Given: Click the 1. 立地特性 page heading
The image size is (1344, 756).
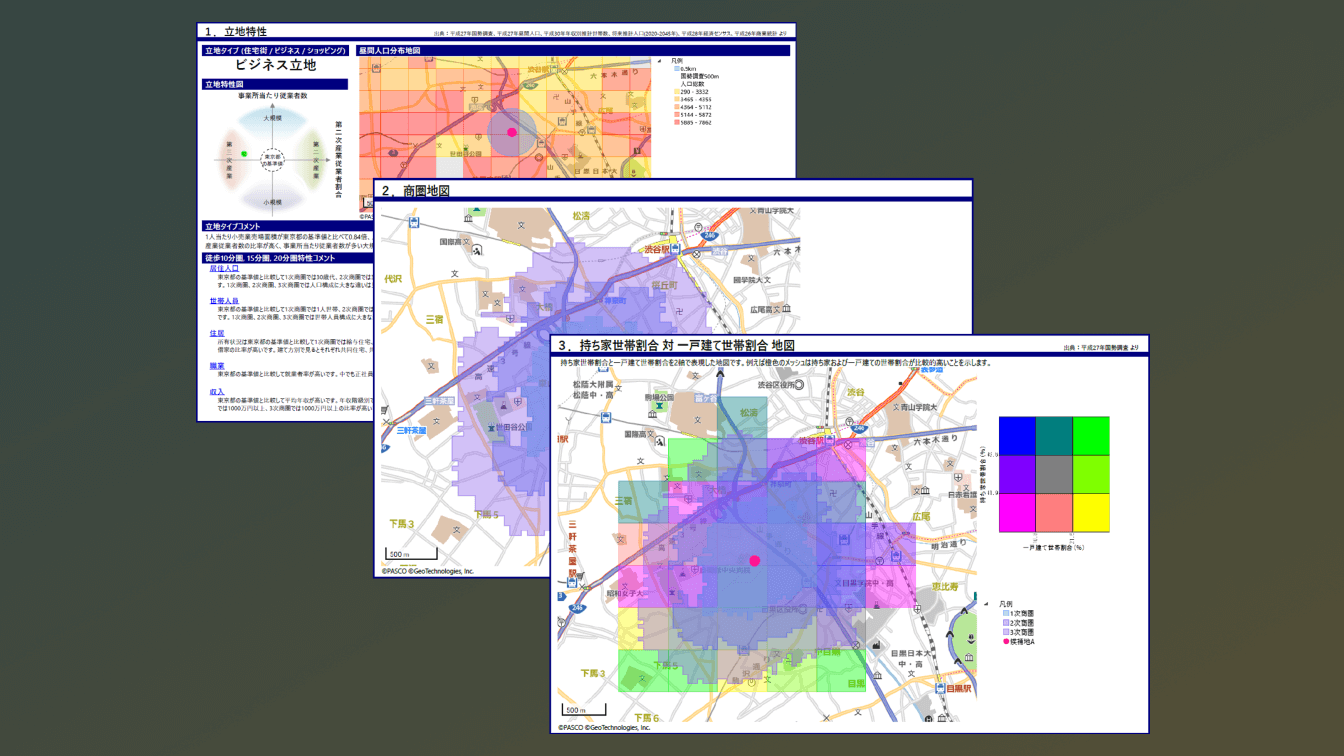Looking at the screenshot, I should click(x=235, y=32).
